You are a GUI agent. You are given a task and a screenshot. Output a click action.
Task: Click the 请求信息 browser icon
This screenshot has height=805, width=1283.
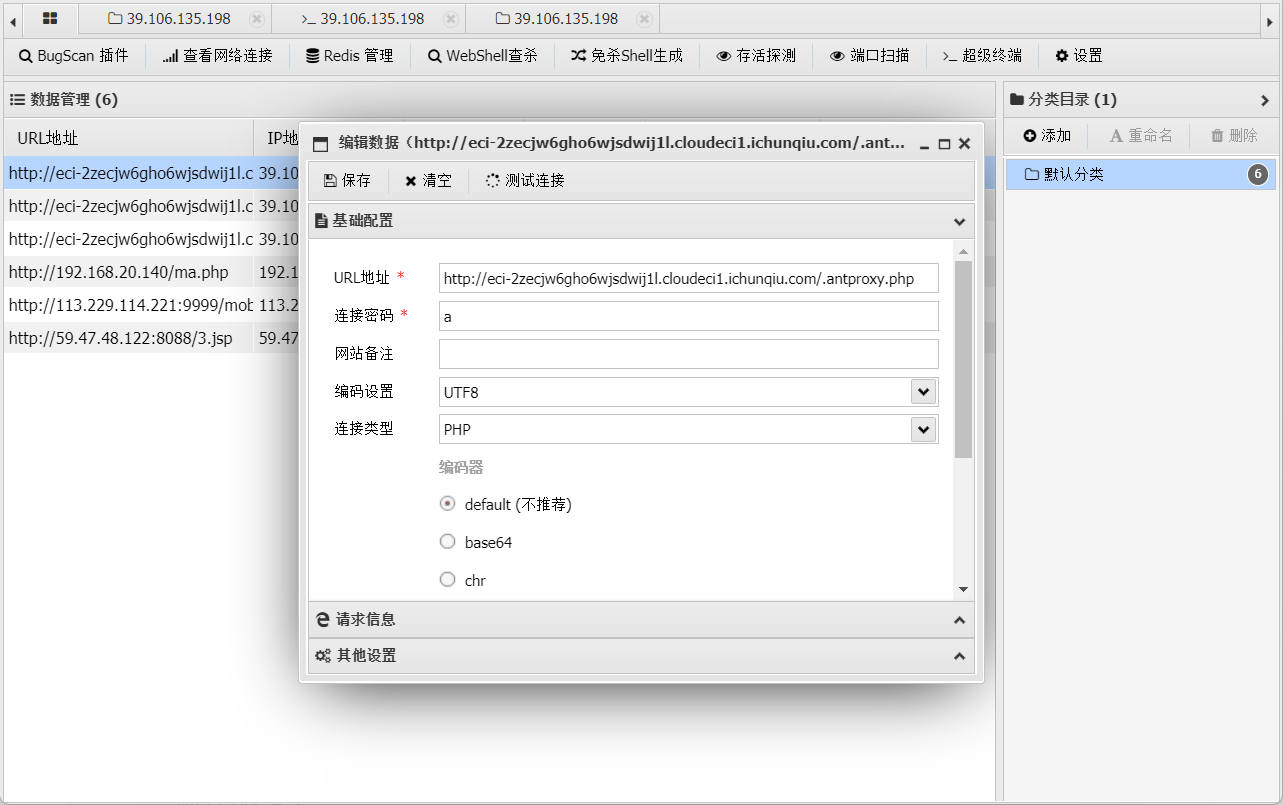(x=322, y=620)
